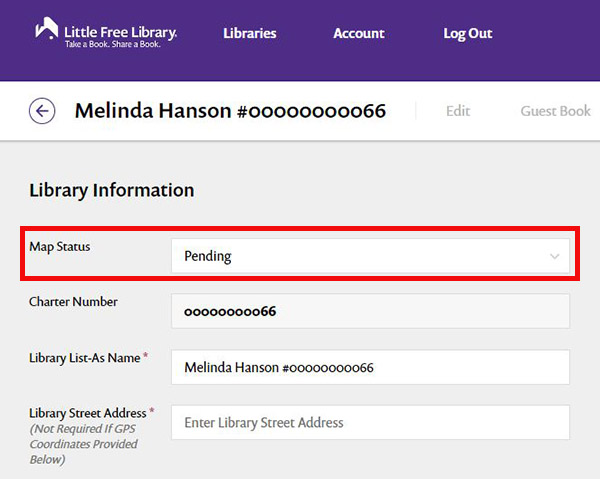Click the Log Out link
The width and height of the screenshot is (600, 479).
(467, 33)
